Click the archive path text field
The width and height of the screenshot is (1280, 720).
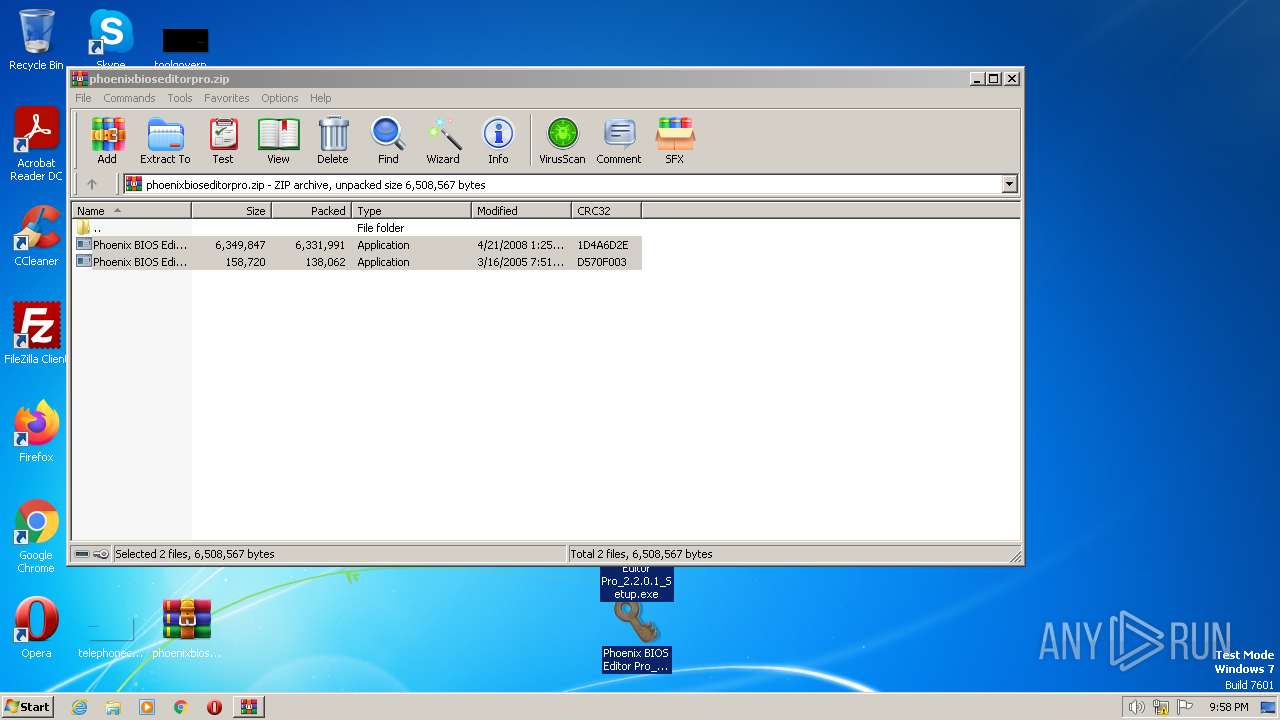562,184
